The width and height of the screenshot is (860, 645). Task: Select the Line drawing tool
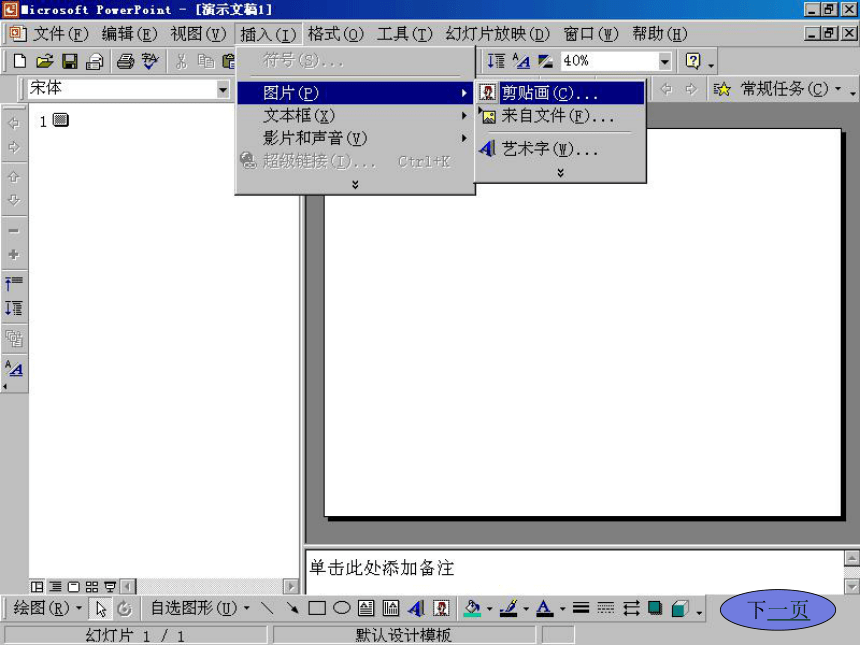(267, 608)
